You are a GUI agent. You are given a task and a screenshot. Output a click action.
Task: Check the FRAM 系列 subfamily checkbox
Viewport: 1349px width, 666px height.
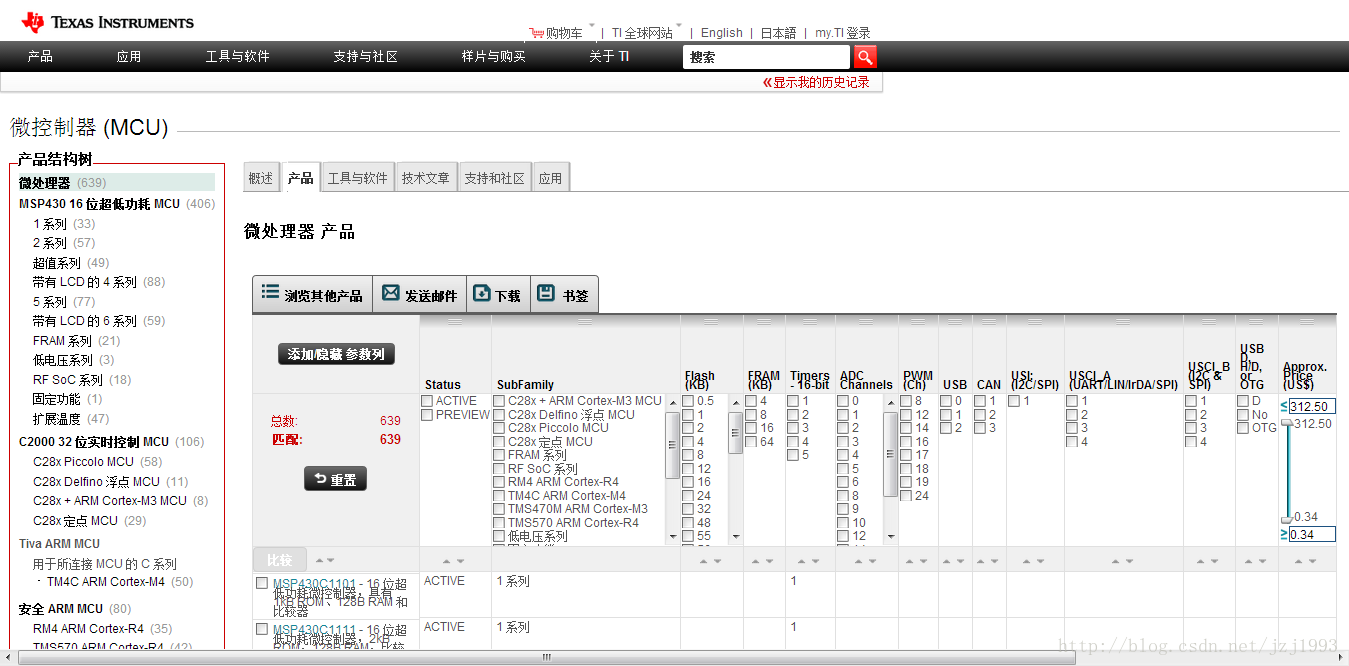(x=499, y=455)
